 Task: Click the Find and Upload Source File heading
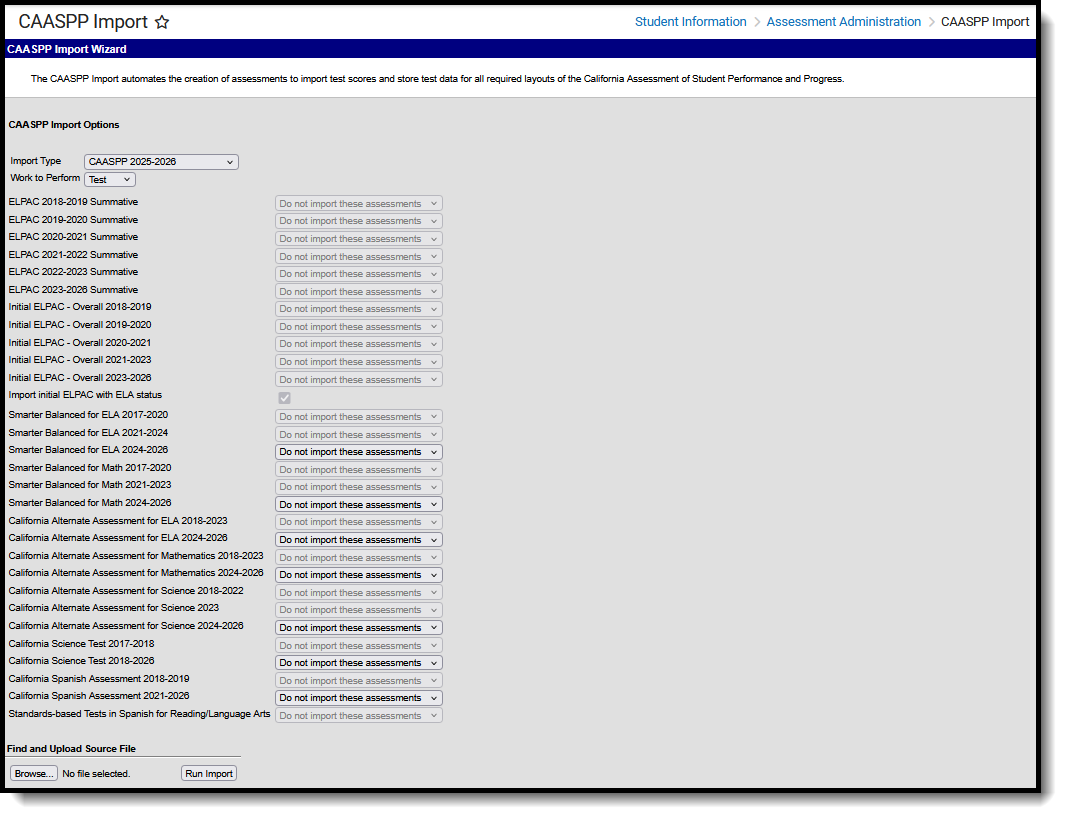71,749
